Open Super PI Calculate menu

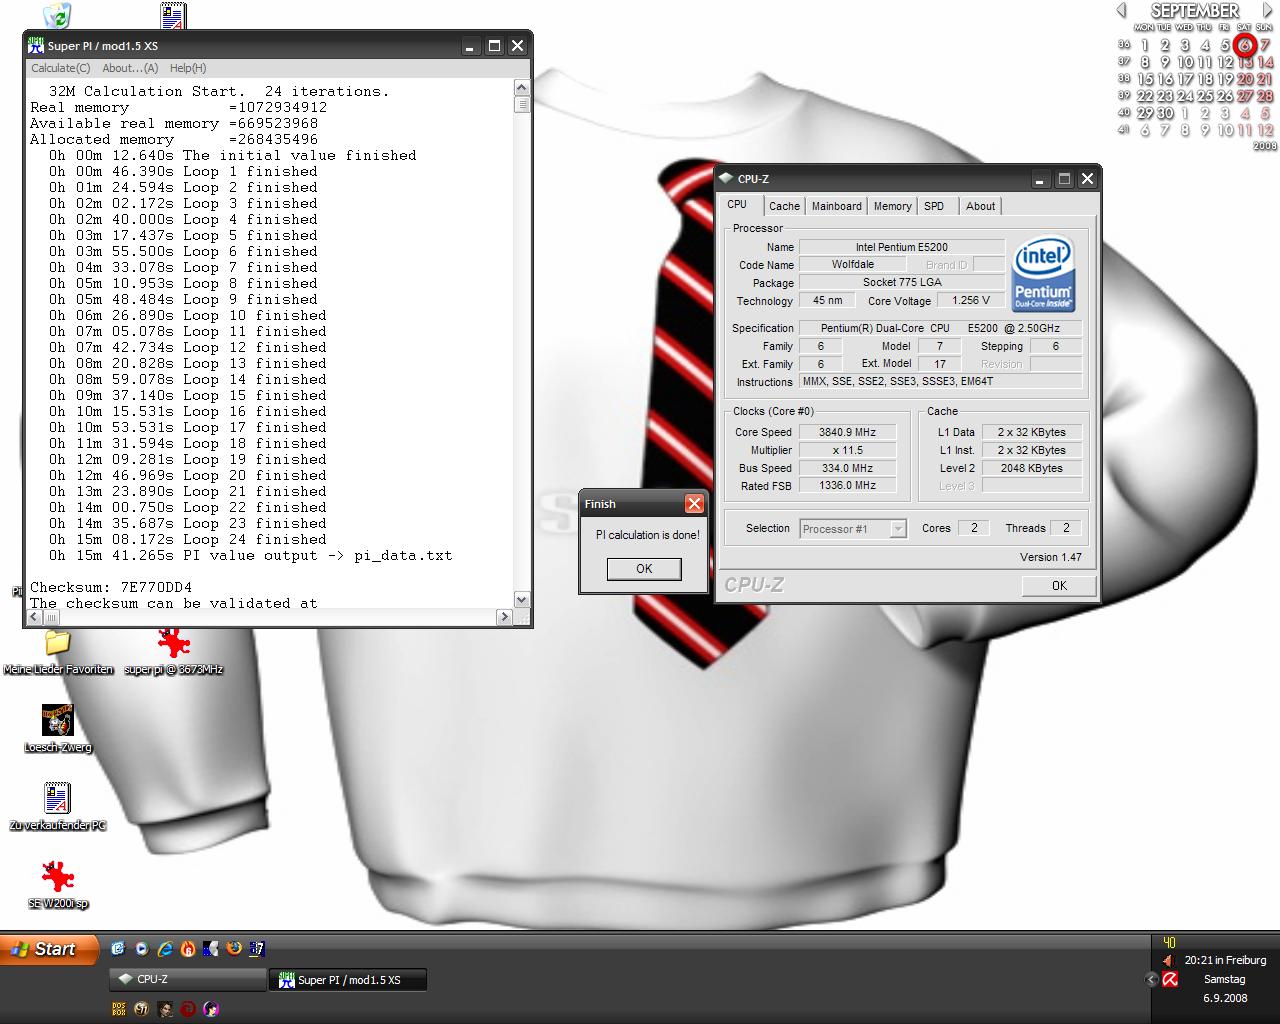point(60,68)
